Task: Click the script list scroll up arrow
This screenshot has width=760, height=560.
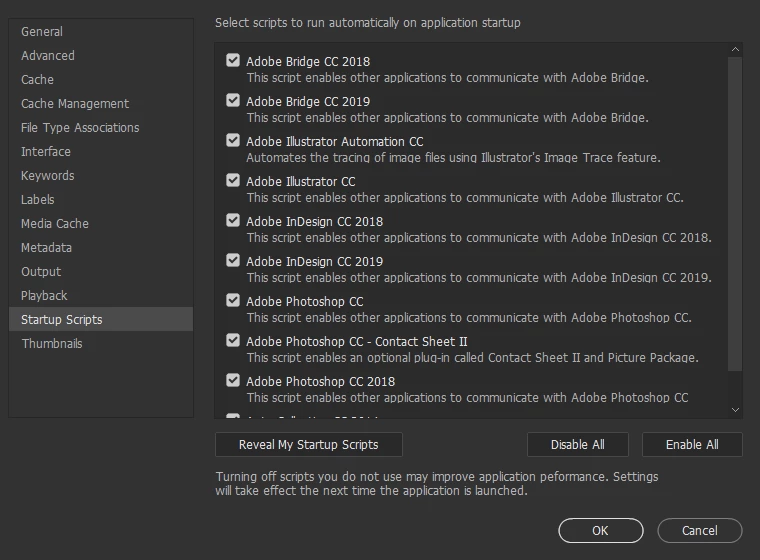Action: point(735,49)
